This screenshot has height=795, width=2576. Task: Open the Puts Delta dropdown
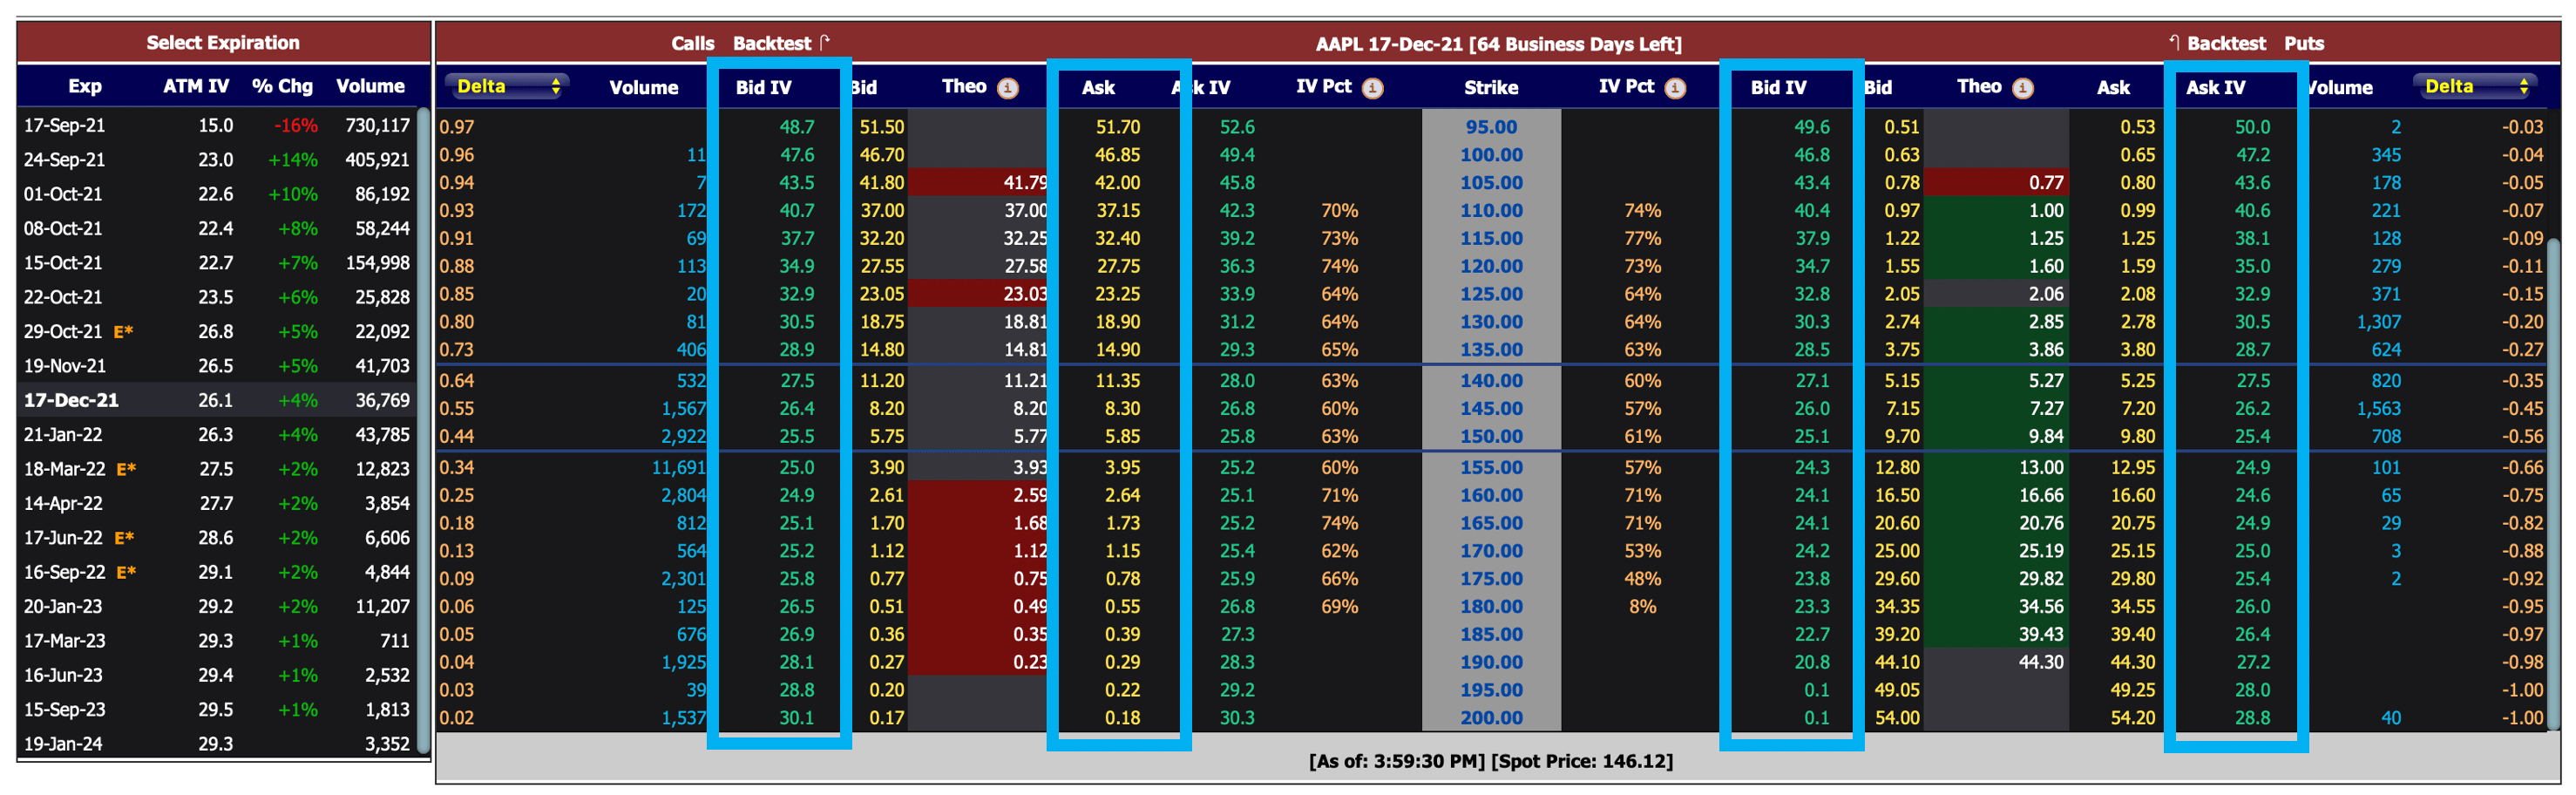click(x=2474, y=86)
